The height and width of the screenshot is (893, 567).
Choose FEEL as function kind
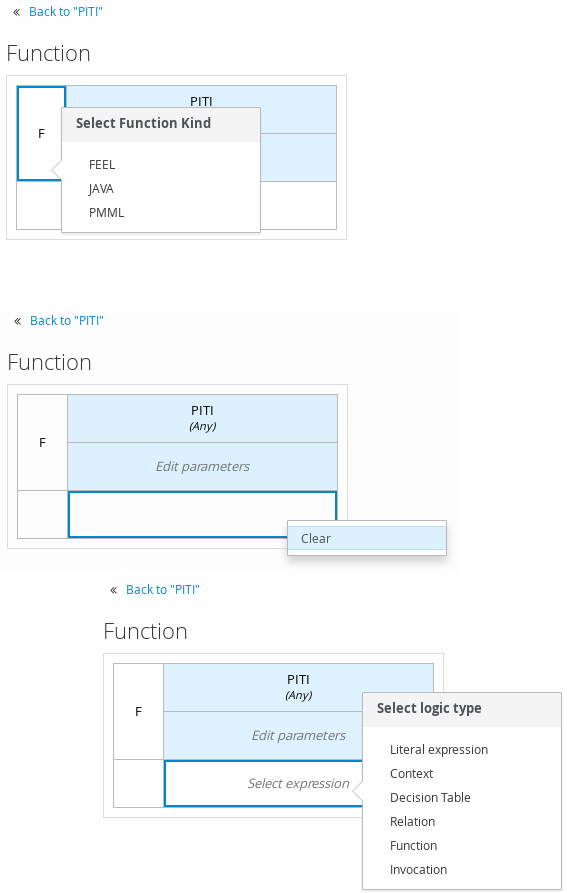pyautogui.click(x=102, y=165)
